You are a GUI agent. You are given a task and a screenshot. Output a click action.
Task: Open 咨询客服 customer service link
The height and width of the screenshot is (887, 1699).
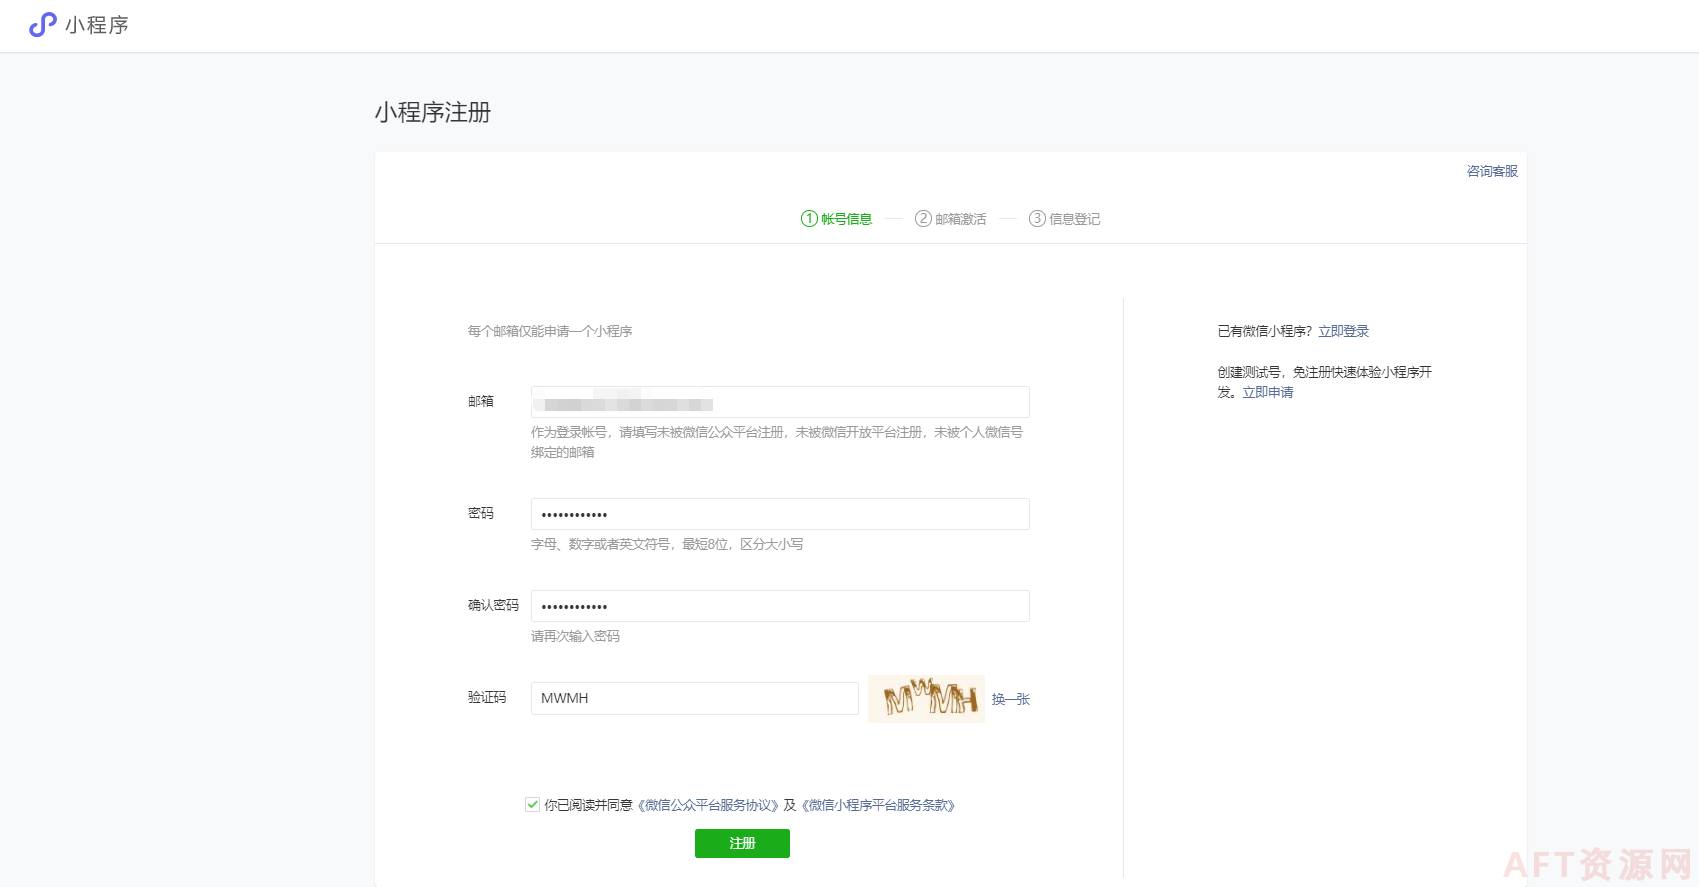1491,171
